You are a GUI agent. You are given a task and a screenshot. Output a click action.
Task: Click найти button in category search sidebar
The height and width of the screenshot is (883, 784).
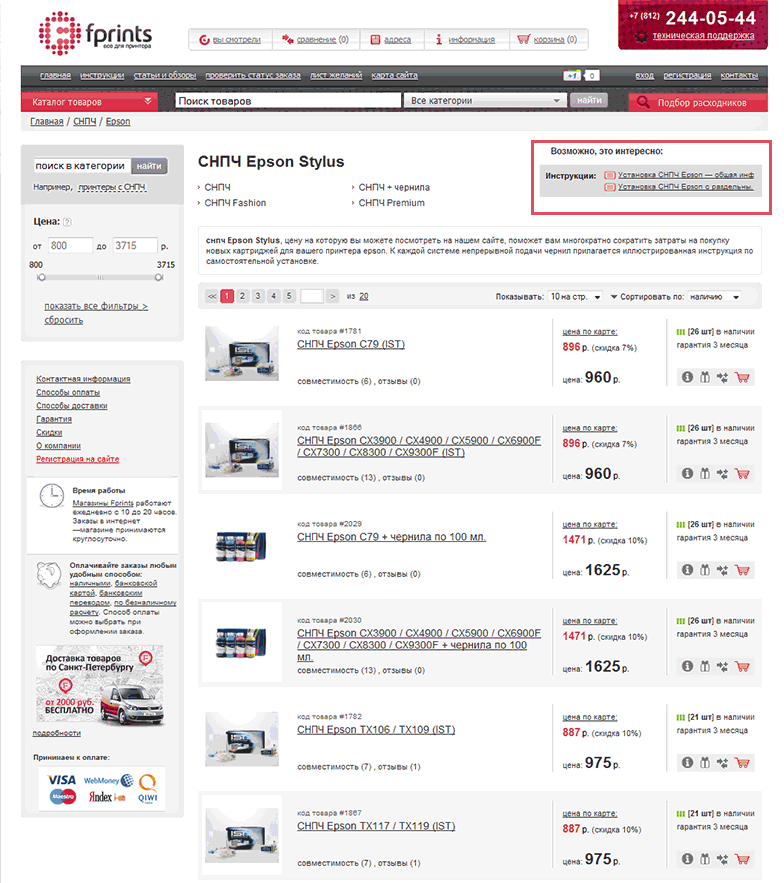pos(149,166)
